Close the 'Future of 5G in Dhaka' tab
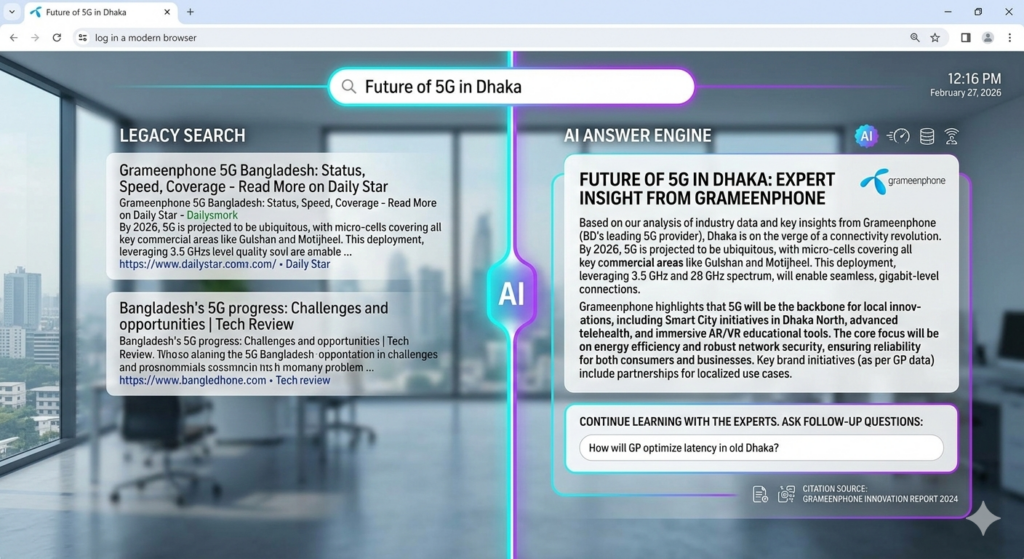Image resolution: width=1024 pixels, height=559 pixels. [167, 12]
